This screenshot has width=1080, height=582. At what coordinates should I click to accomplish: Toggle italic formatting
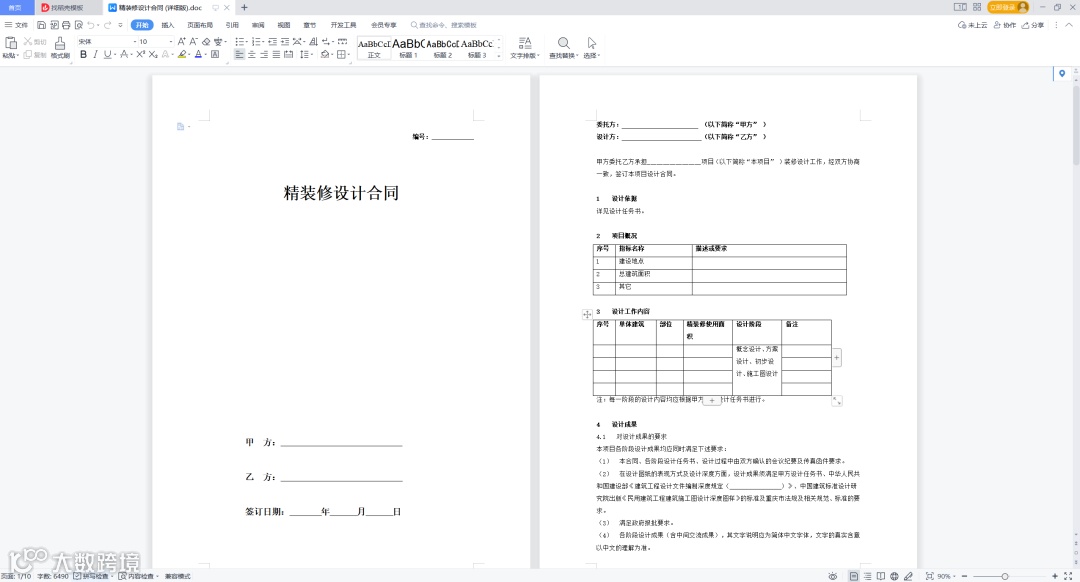pyautogui.click(x=95, y=54)
